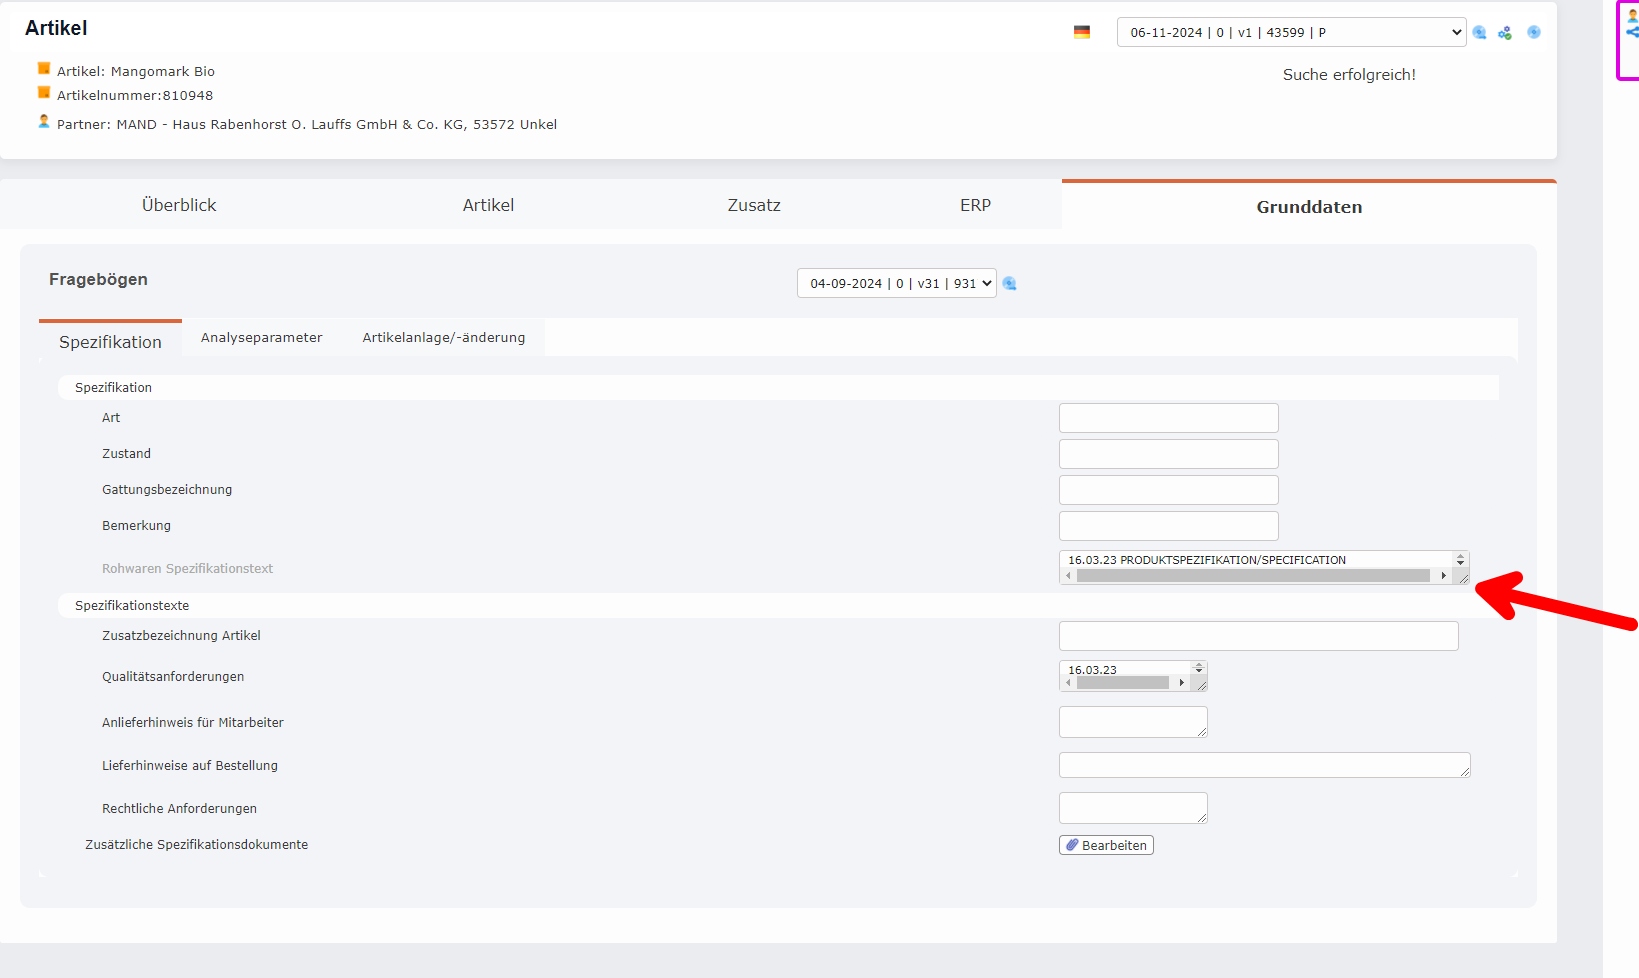Click the Lieferhinweise auf Bestellung text area
The width and height of the screenshot is (1639, 978).
click(x=1262, y=765)
